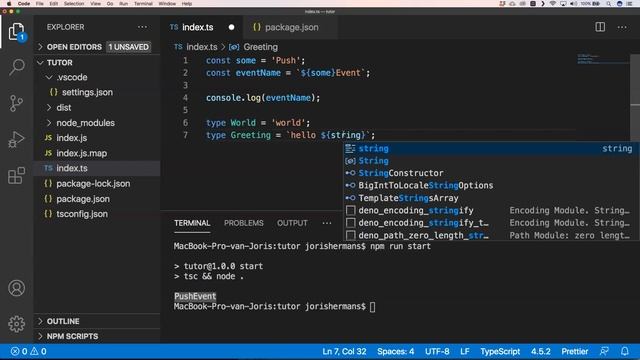Click the errors and warnings status indicator
The width and height of the screenshot is (640, 360).
tap(29, 351)
